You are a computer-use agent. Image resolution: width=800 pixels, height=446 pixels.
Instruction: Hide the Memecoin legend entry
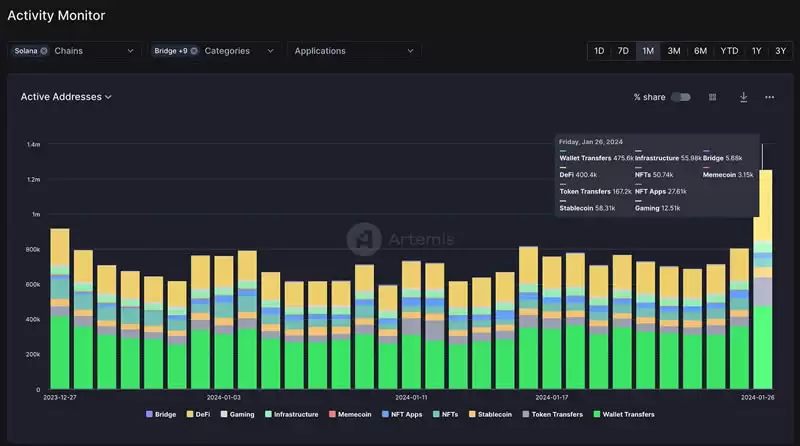(x=350, y=414)
